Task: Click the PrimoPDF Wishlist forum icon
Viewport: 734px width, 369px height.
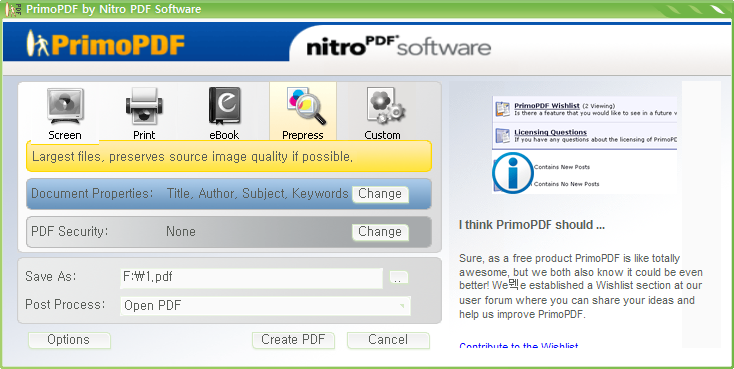Action: tap(503, 109)
